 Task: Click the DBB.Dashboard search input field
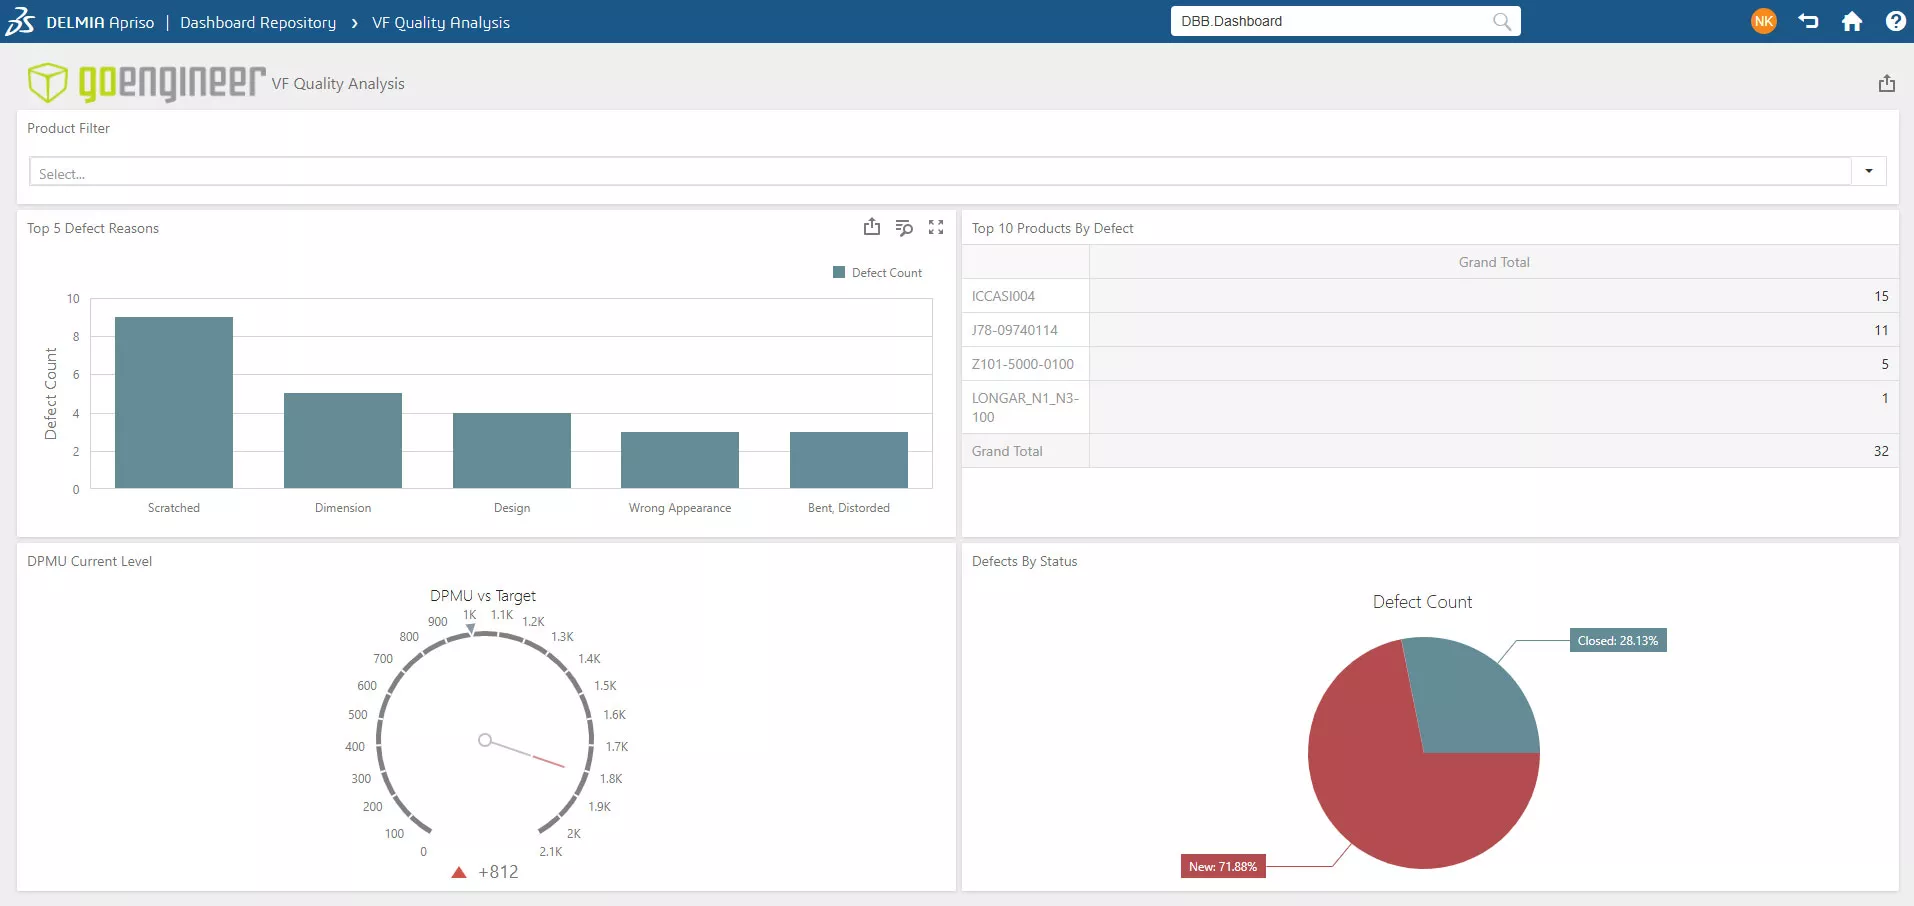coord(1330,21)
